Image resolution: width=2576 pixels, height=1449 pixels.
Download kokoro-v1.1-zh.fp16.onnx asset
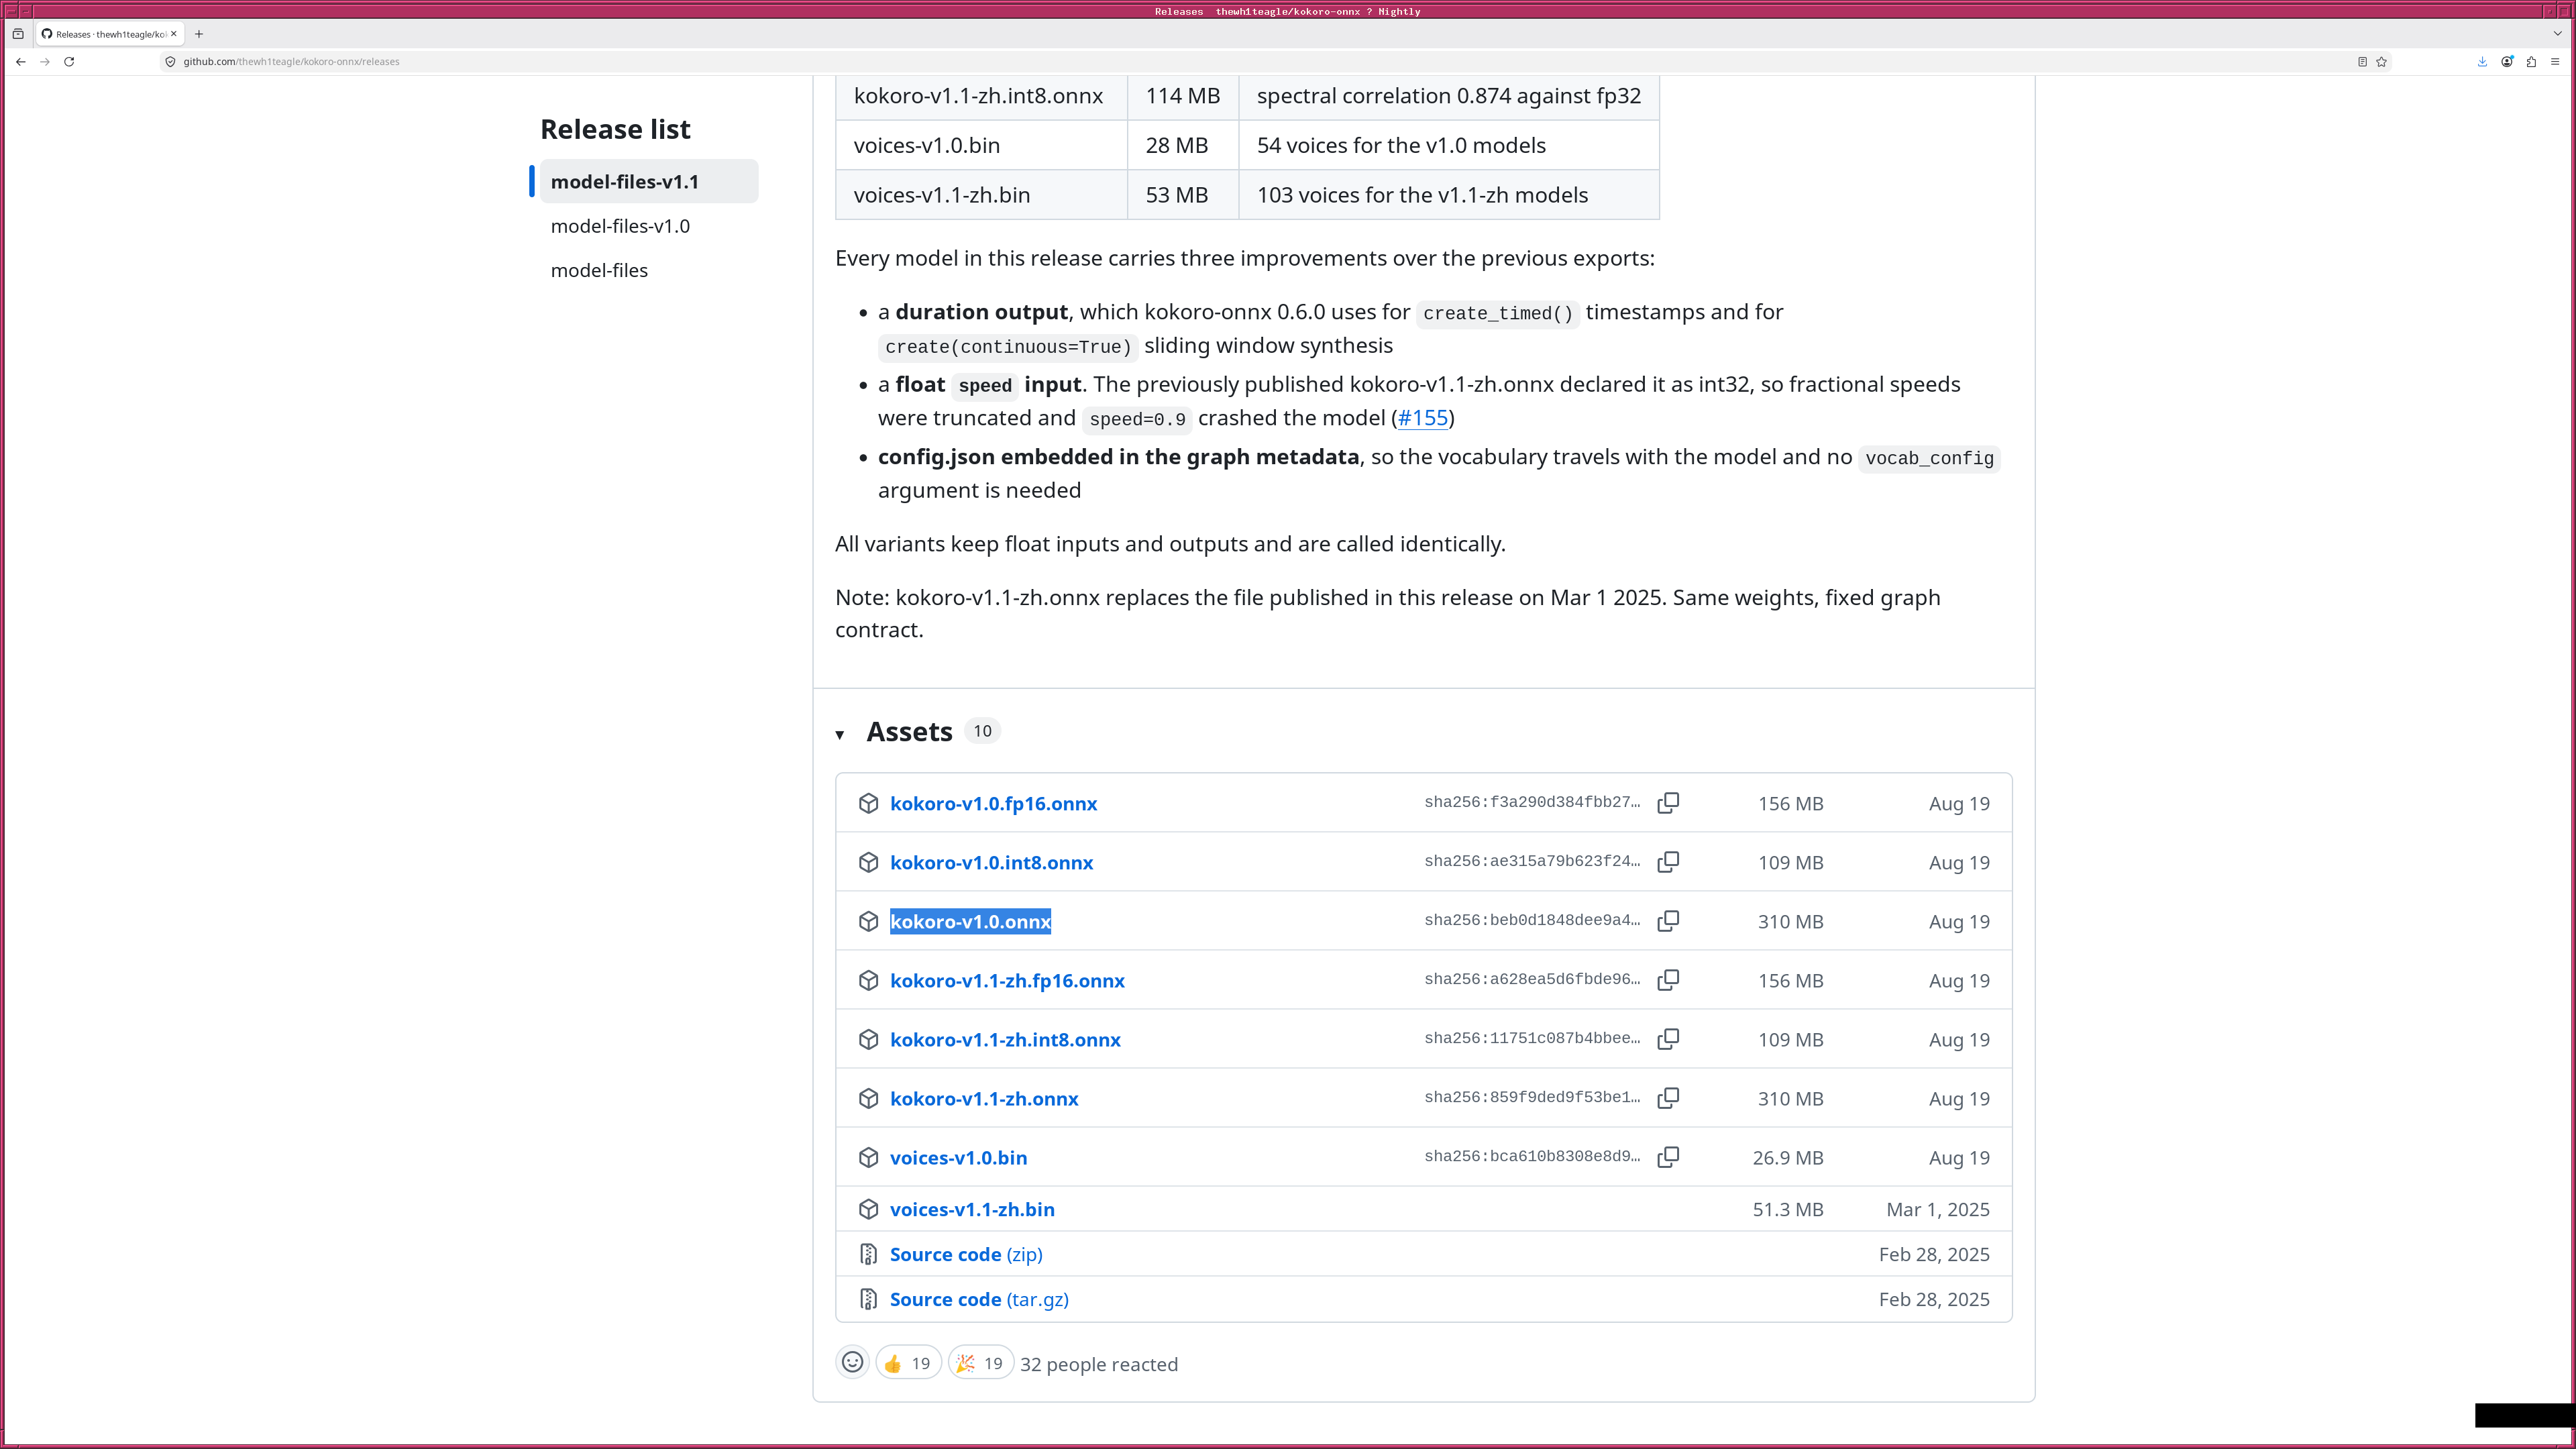pyautogui.click(x=1007, y=980)
